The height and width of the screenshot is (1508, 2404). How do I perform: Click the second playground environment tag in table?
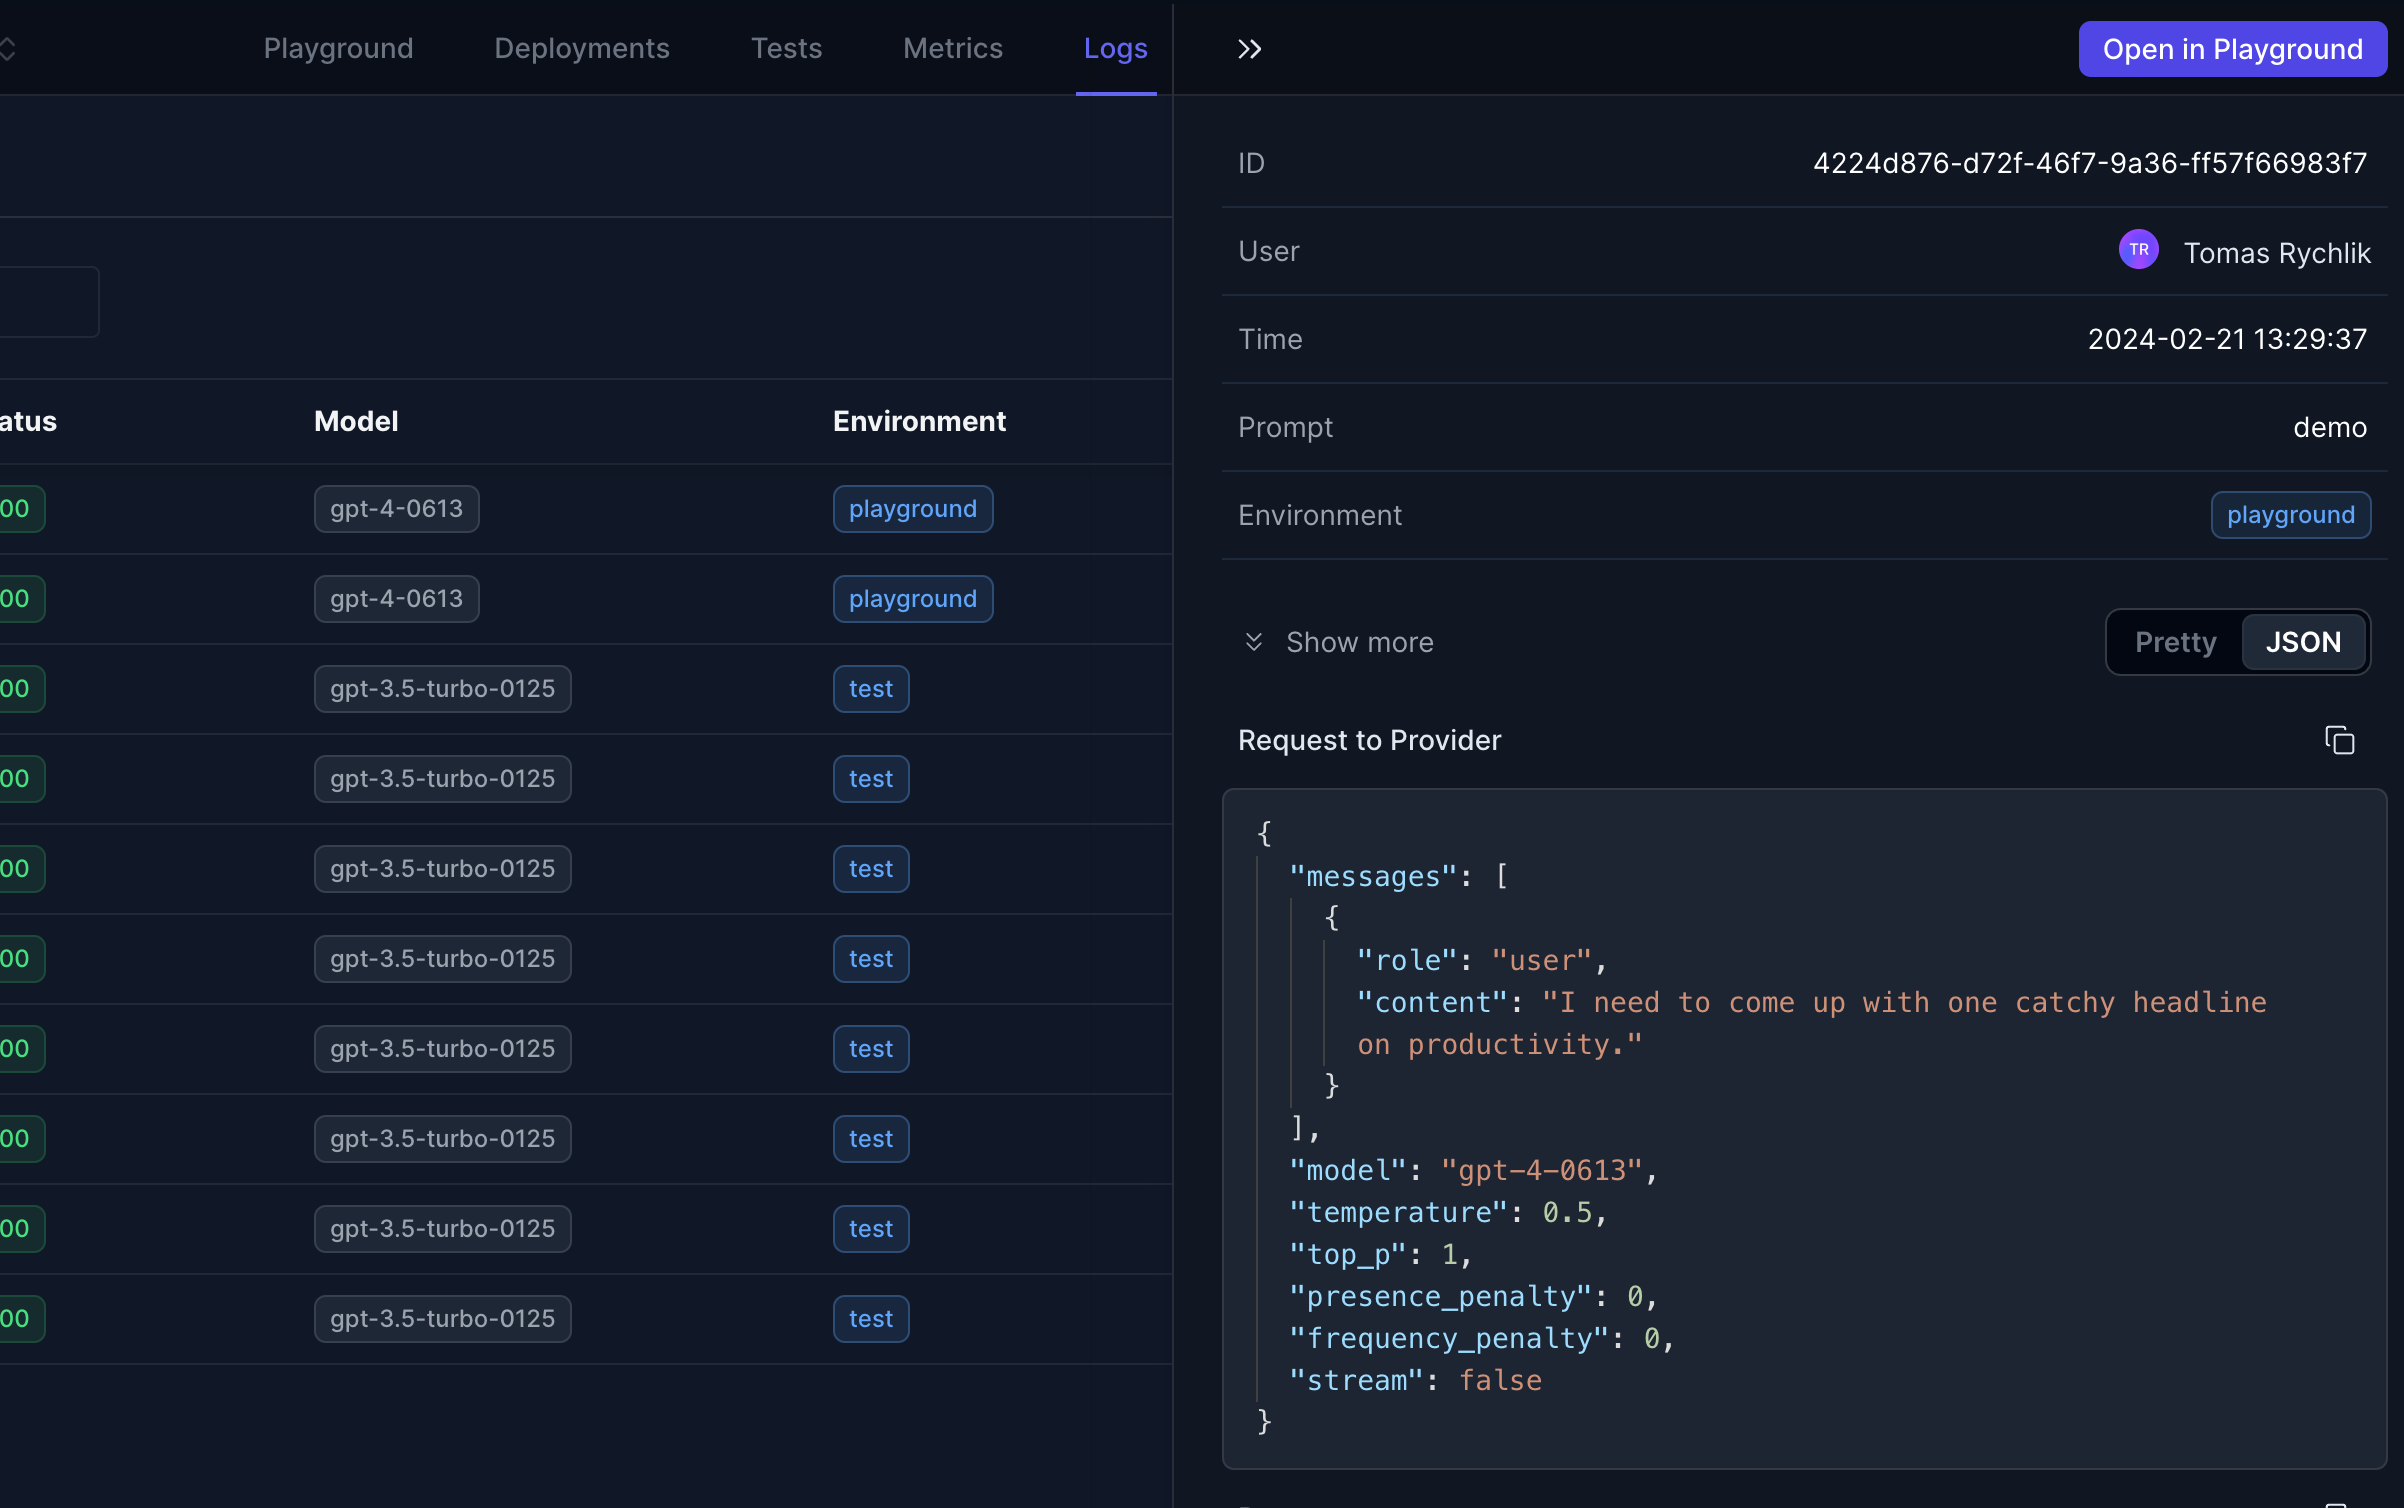point(912,599)
